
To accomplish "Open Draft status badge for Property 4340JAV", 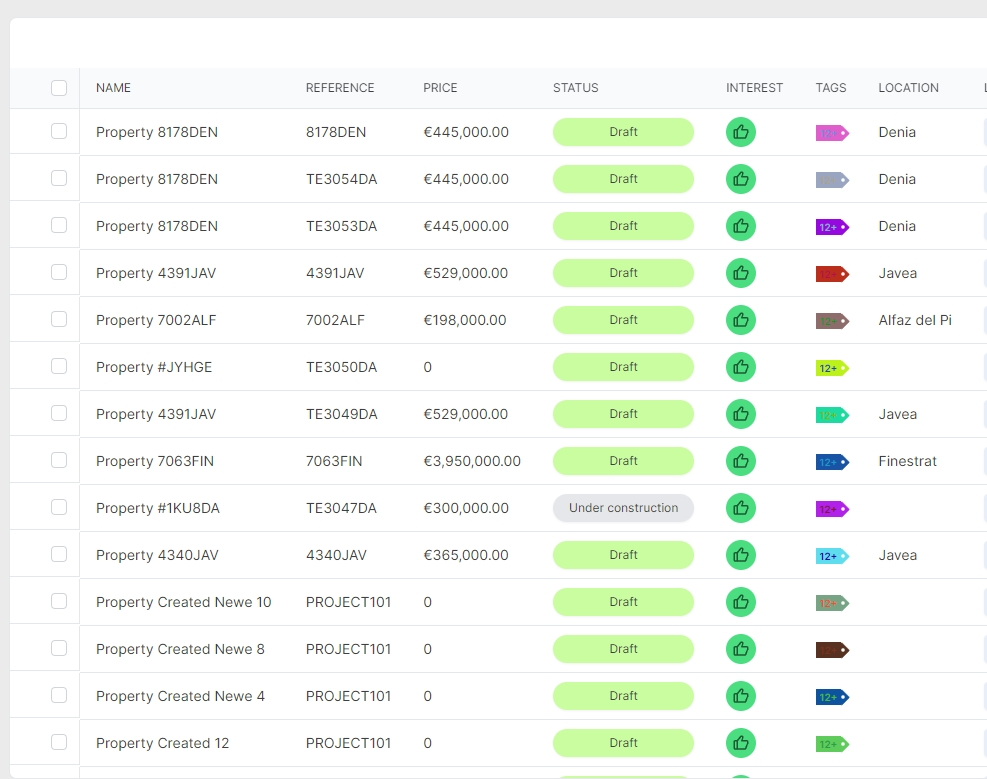I will 623,555.
